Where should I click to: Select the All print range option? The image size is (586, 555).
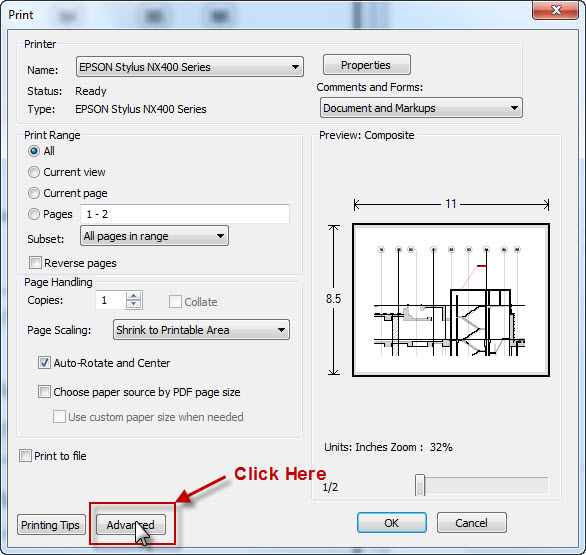pos(34,151)
